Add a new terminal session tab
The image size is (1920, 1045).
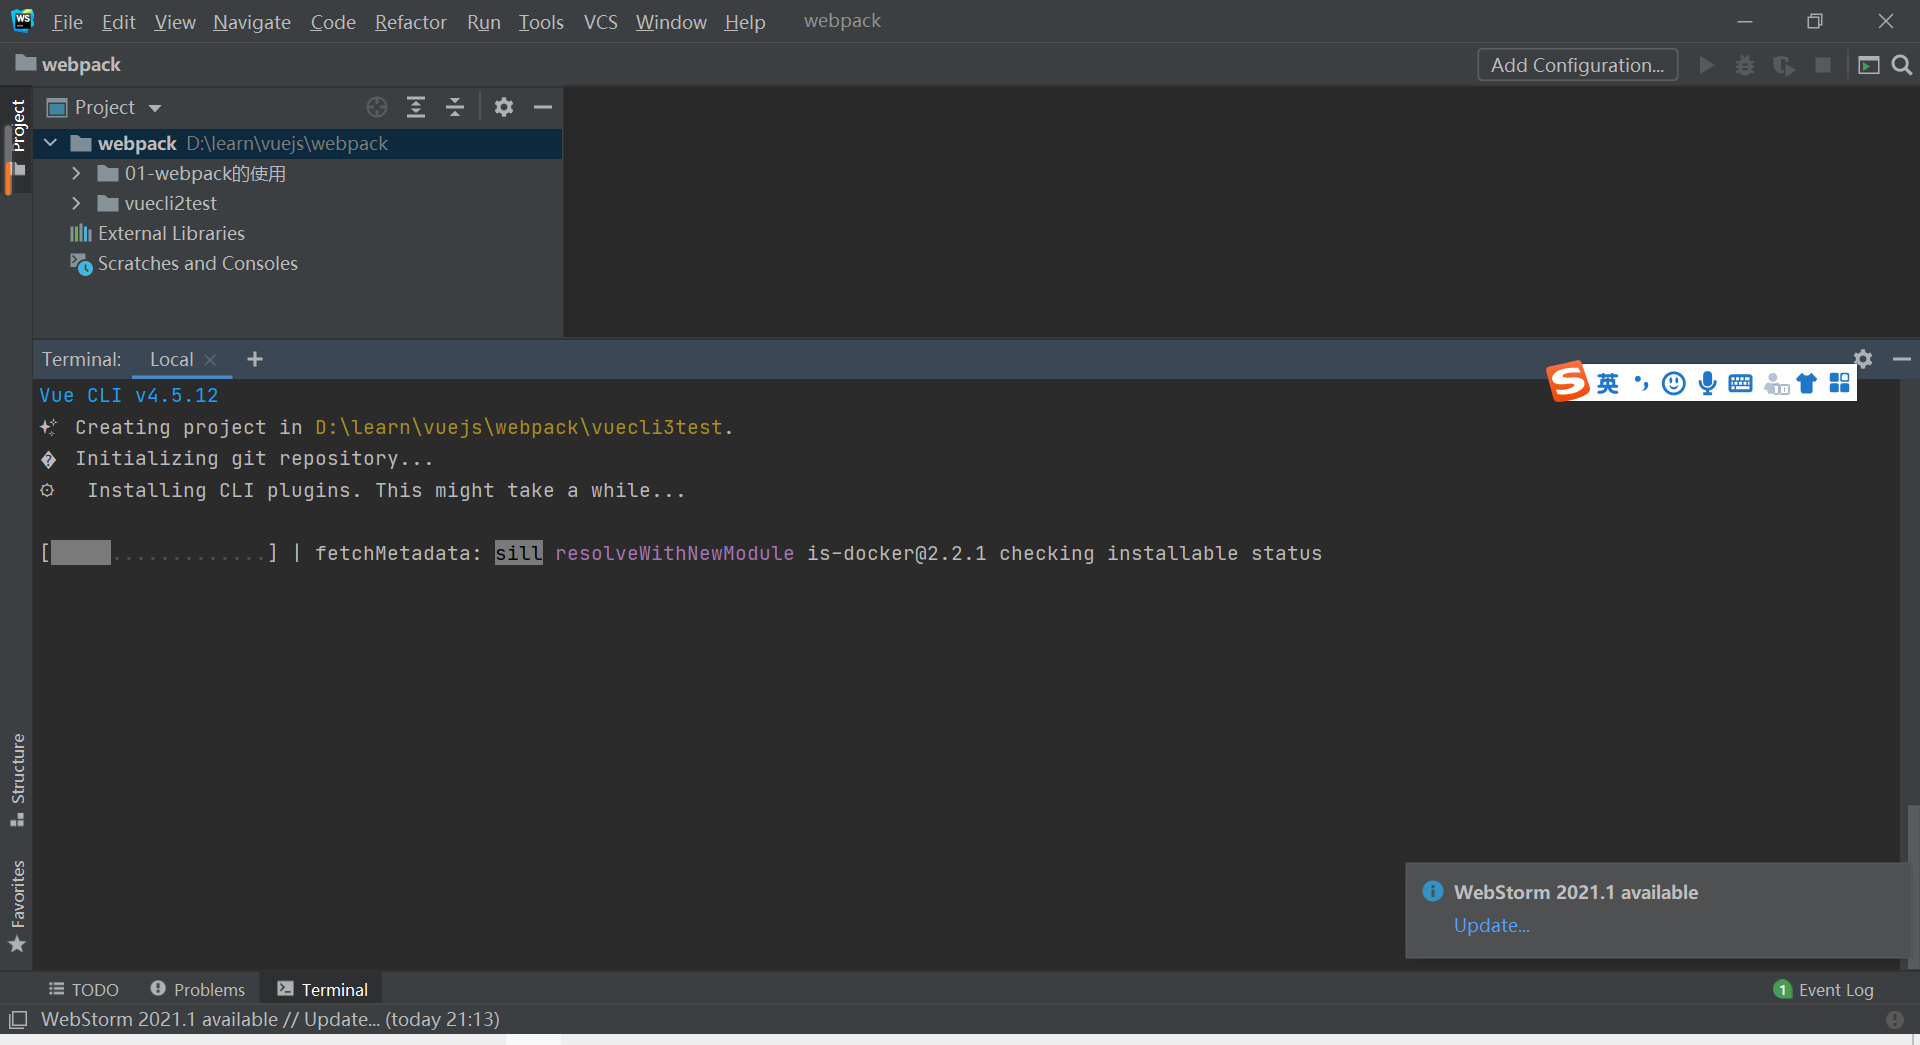[x=255, y=359]
